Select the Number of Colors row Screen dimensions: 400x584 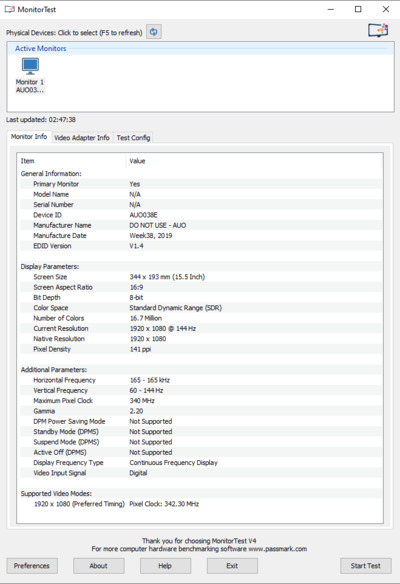[x=200, y=318]
